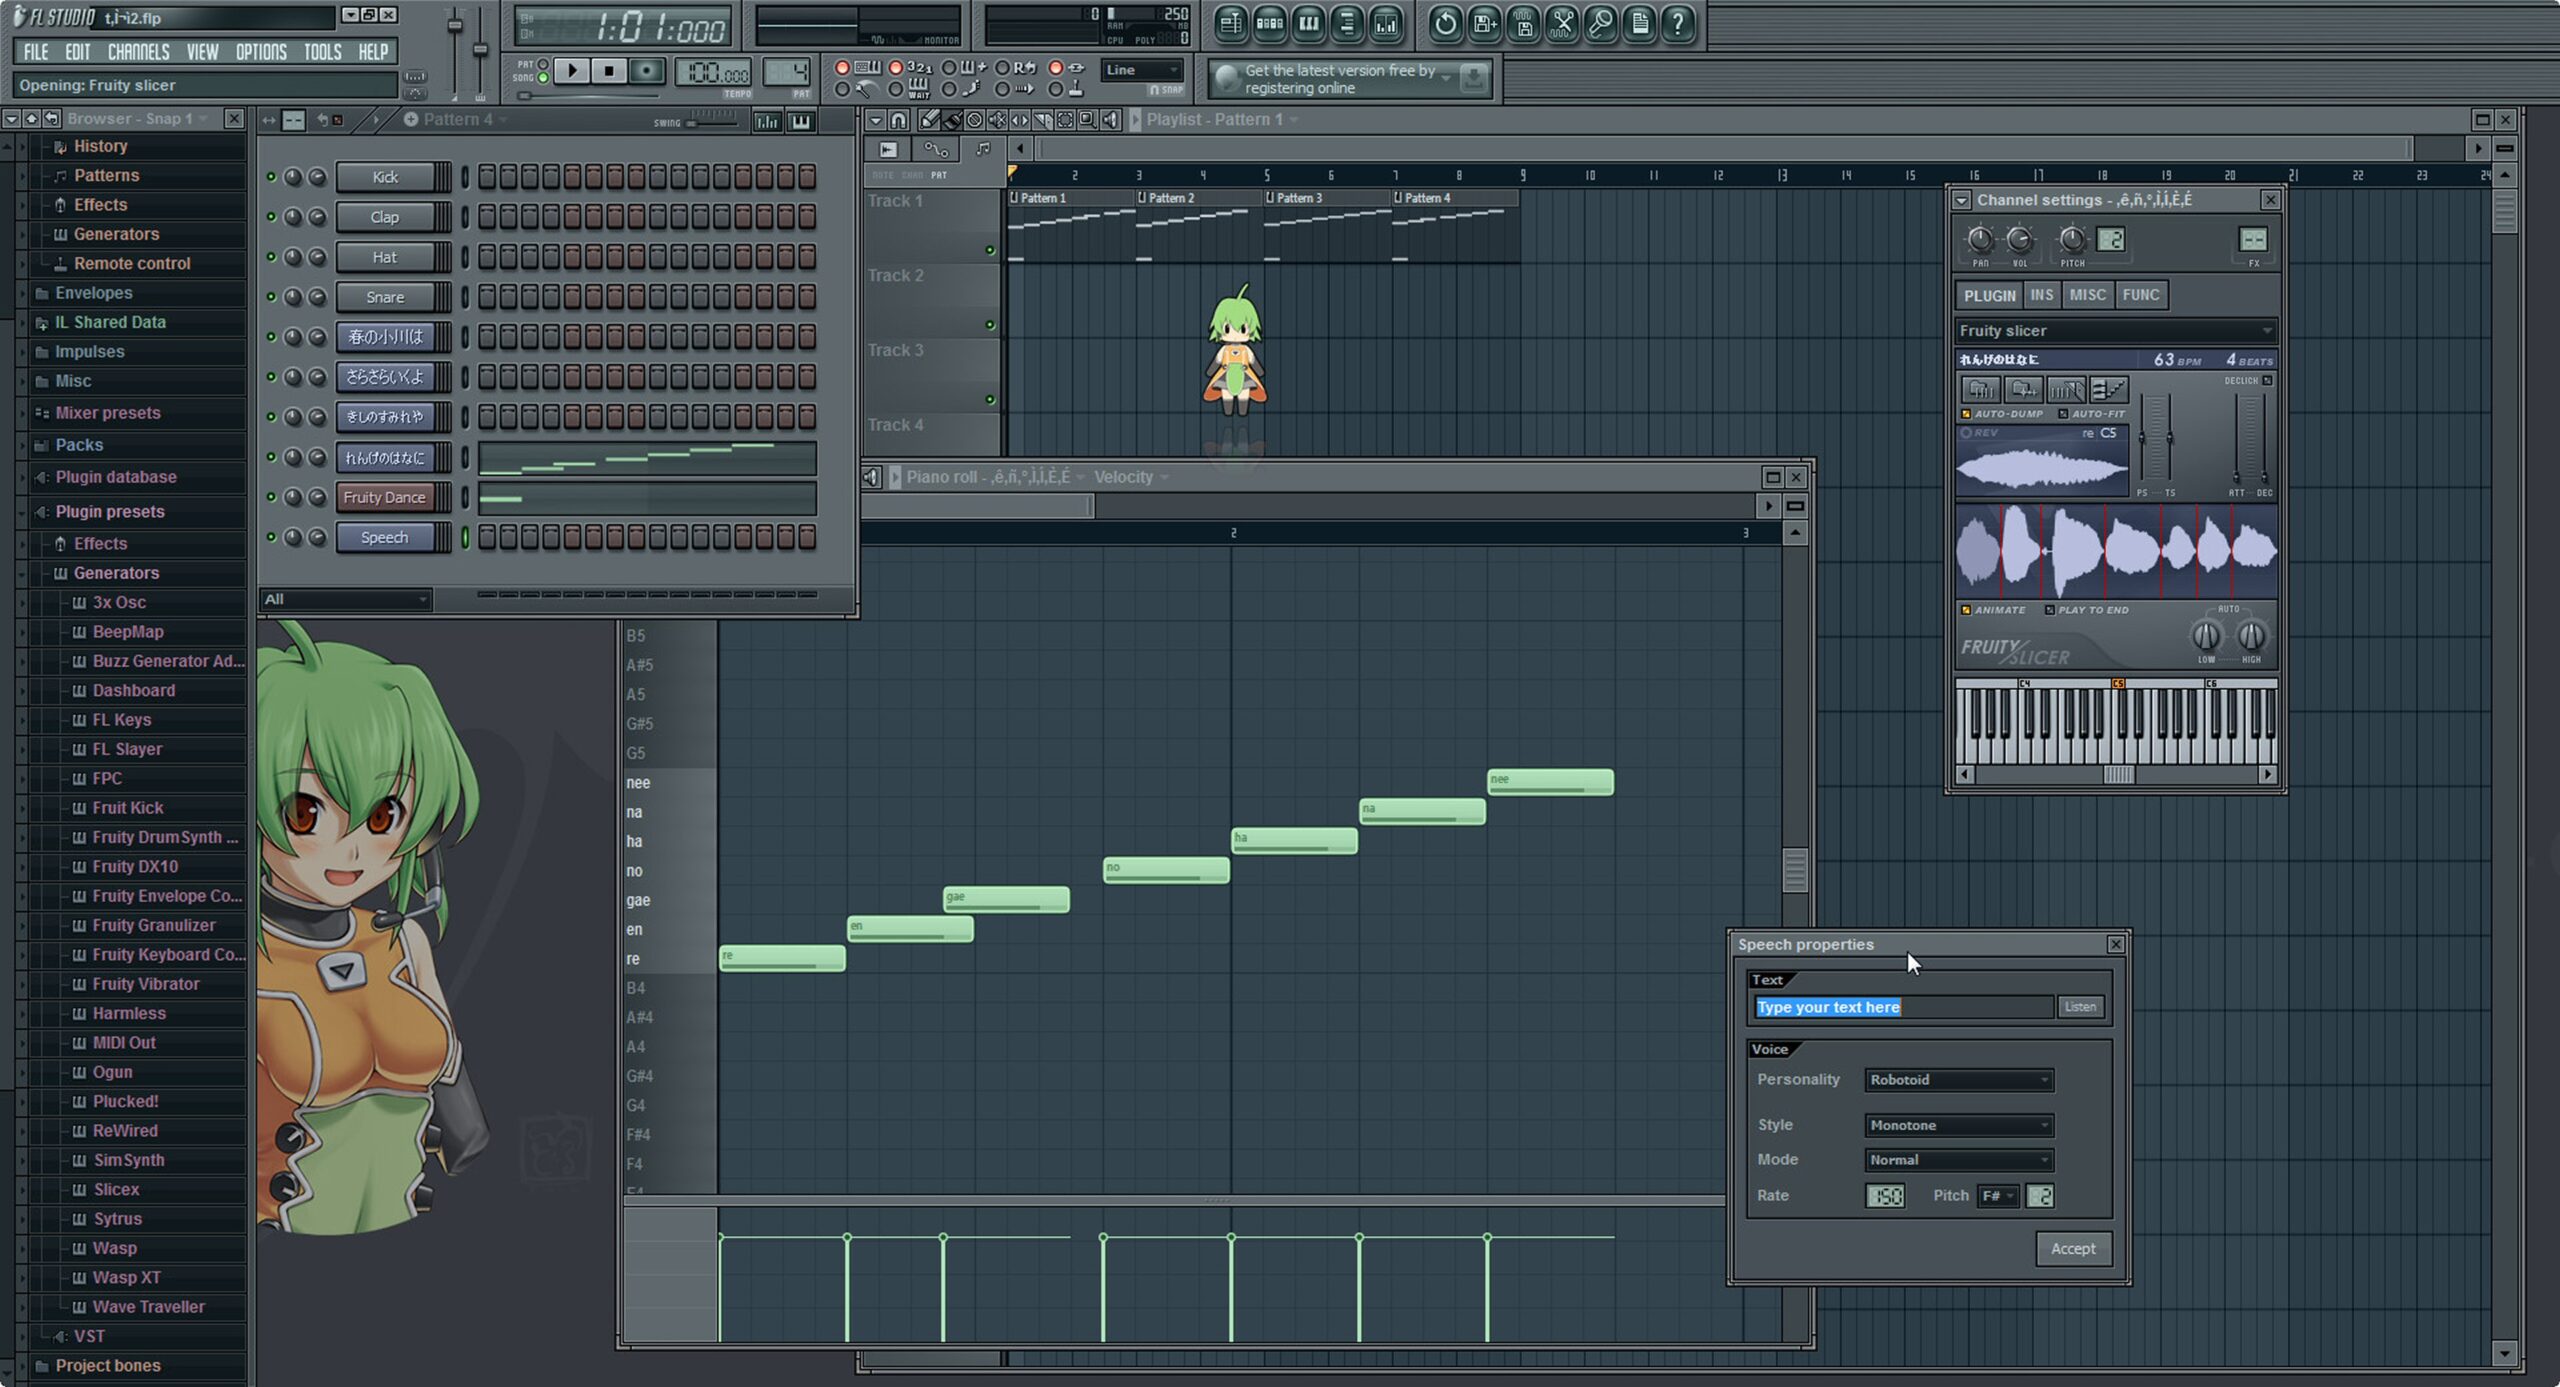The image size is (2560, 1387).
Task: Enable the Auto-fit checkbox in Fruity slicer
Action: tap(2063, 414)
